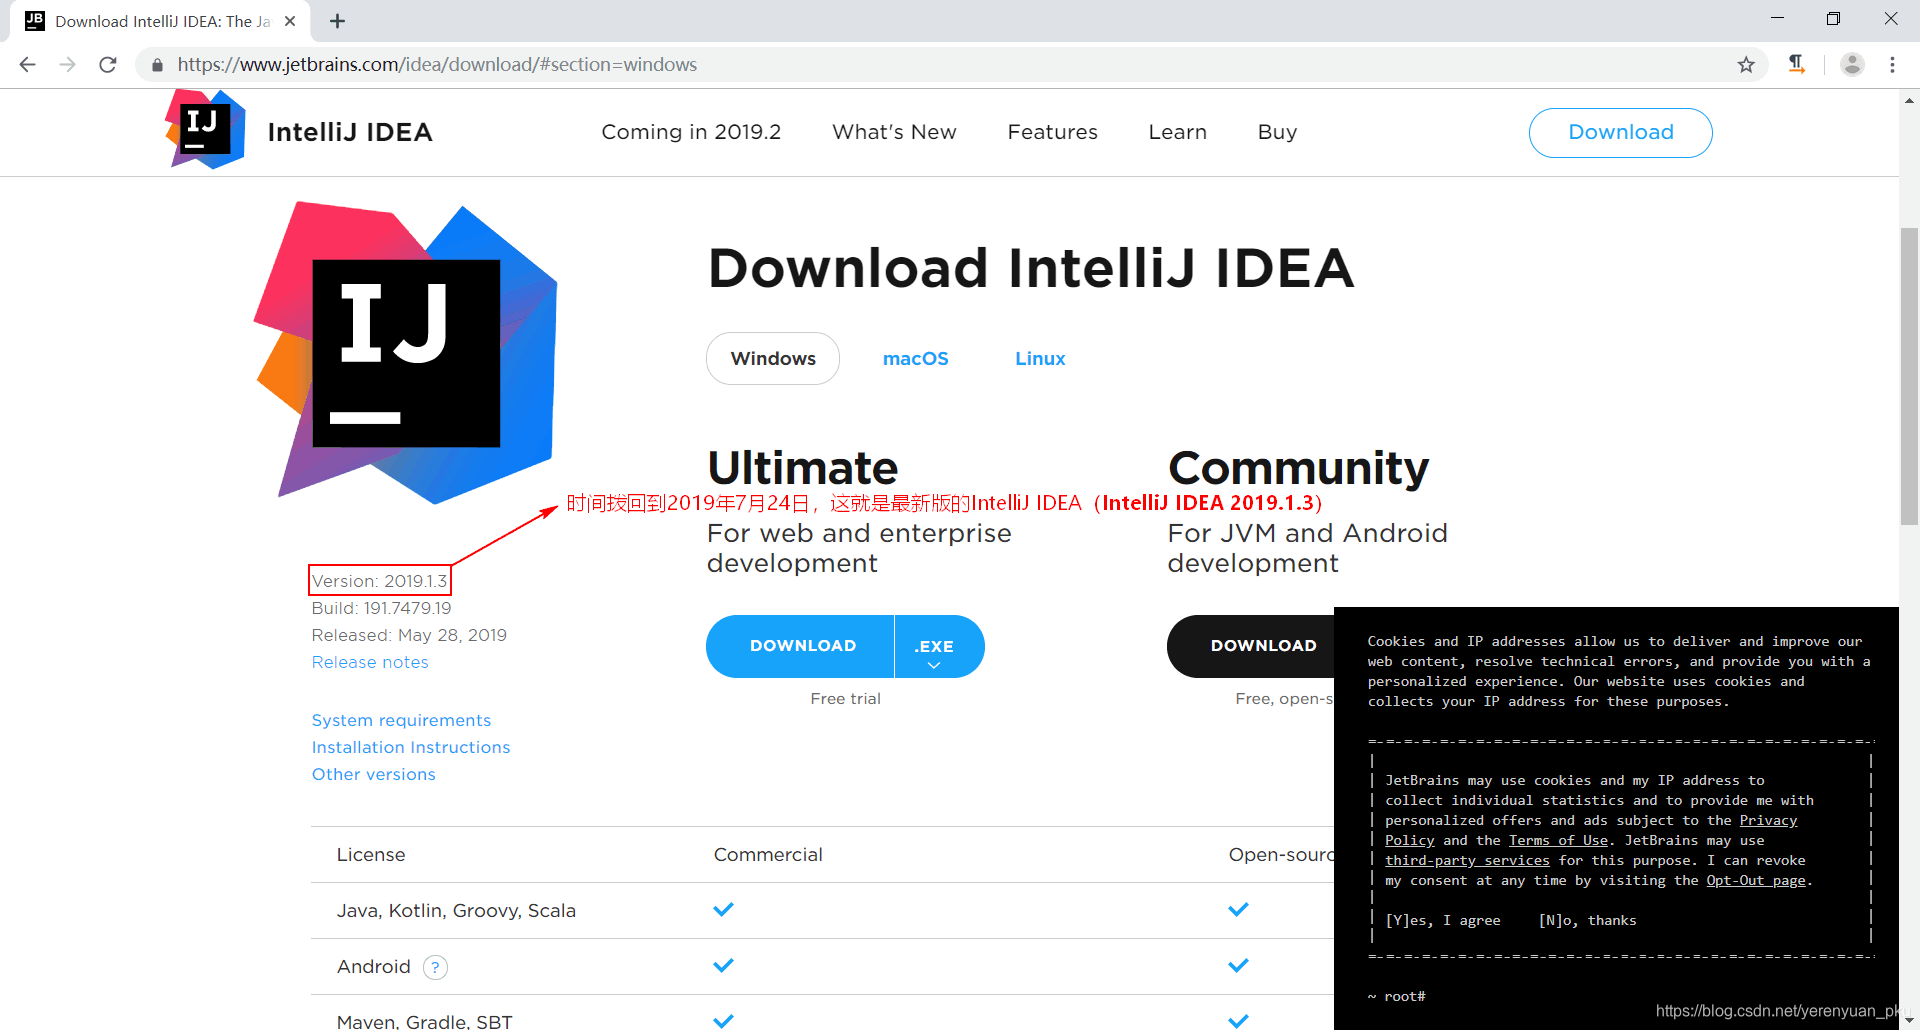
Task: Open Terms of Use link in cookie console
Action: click(x=1558, y=841)
